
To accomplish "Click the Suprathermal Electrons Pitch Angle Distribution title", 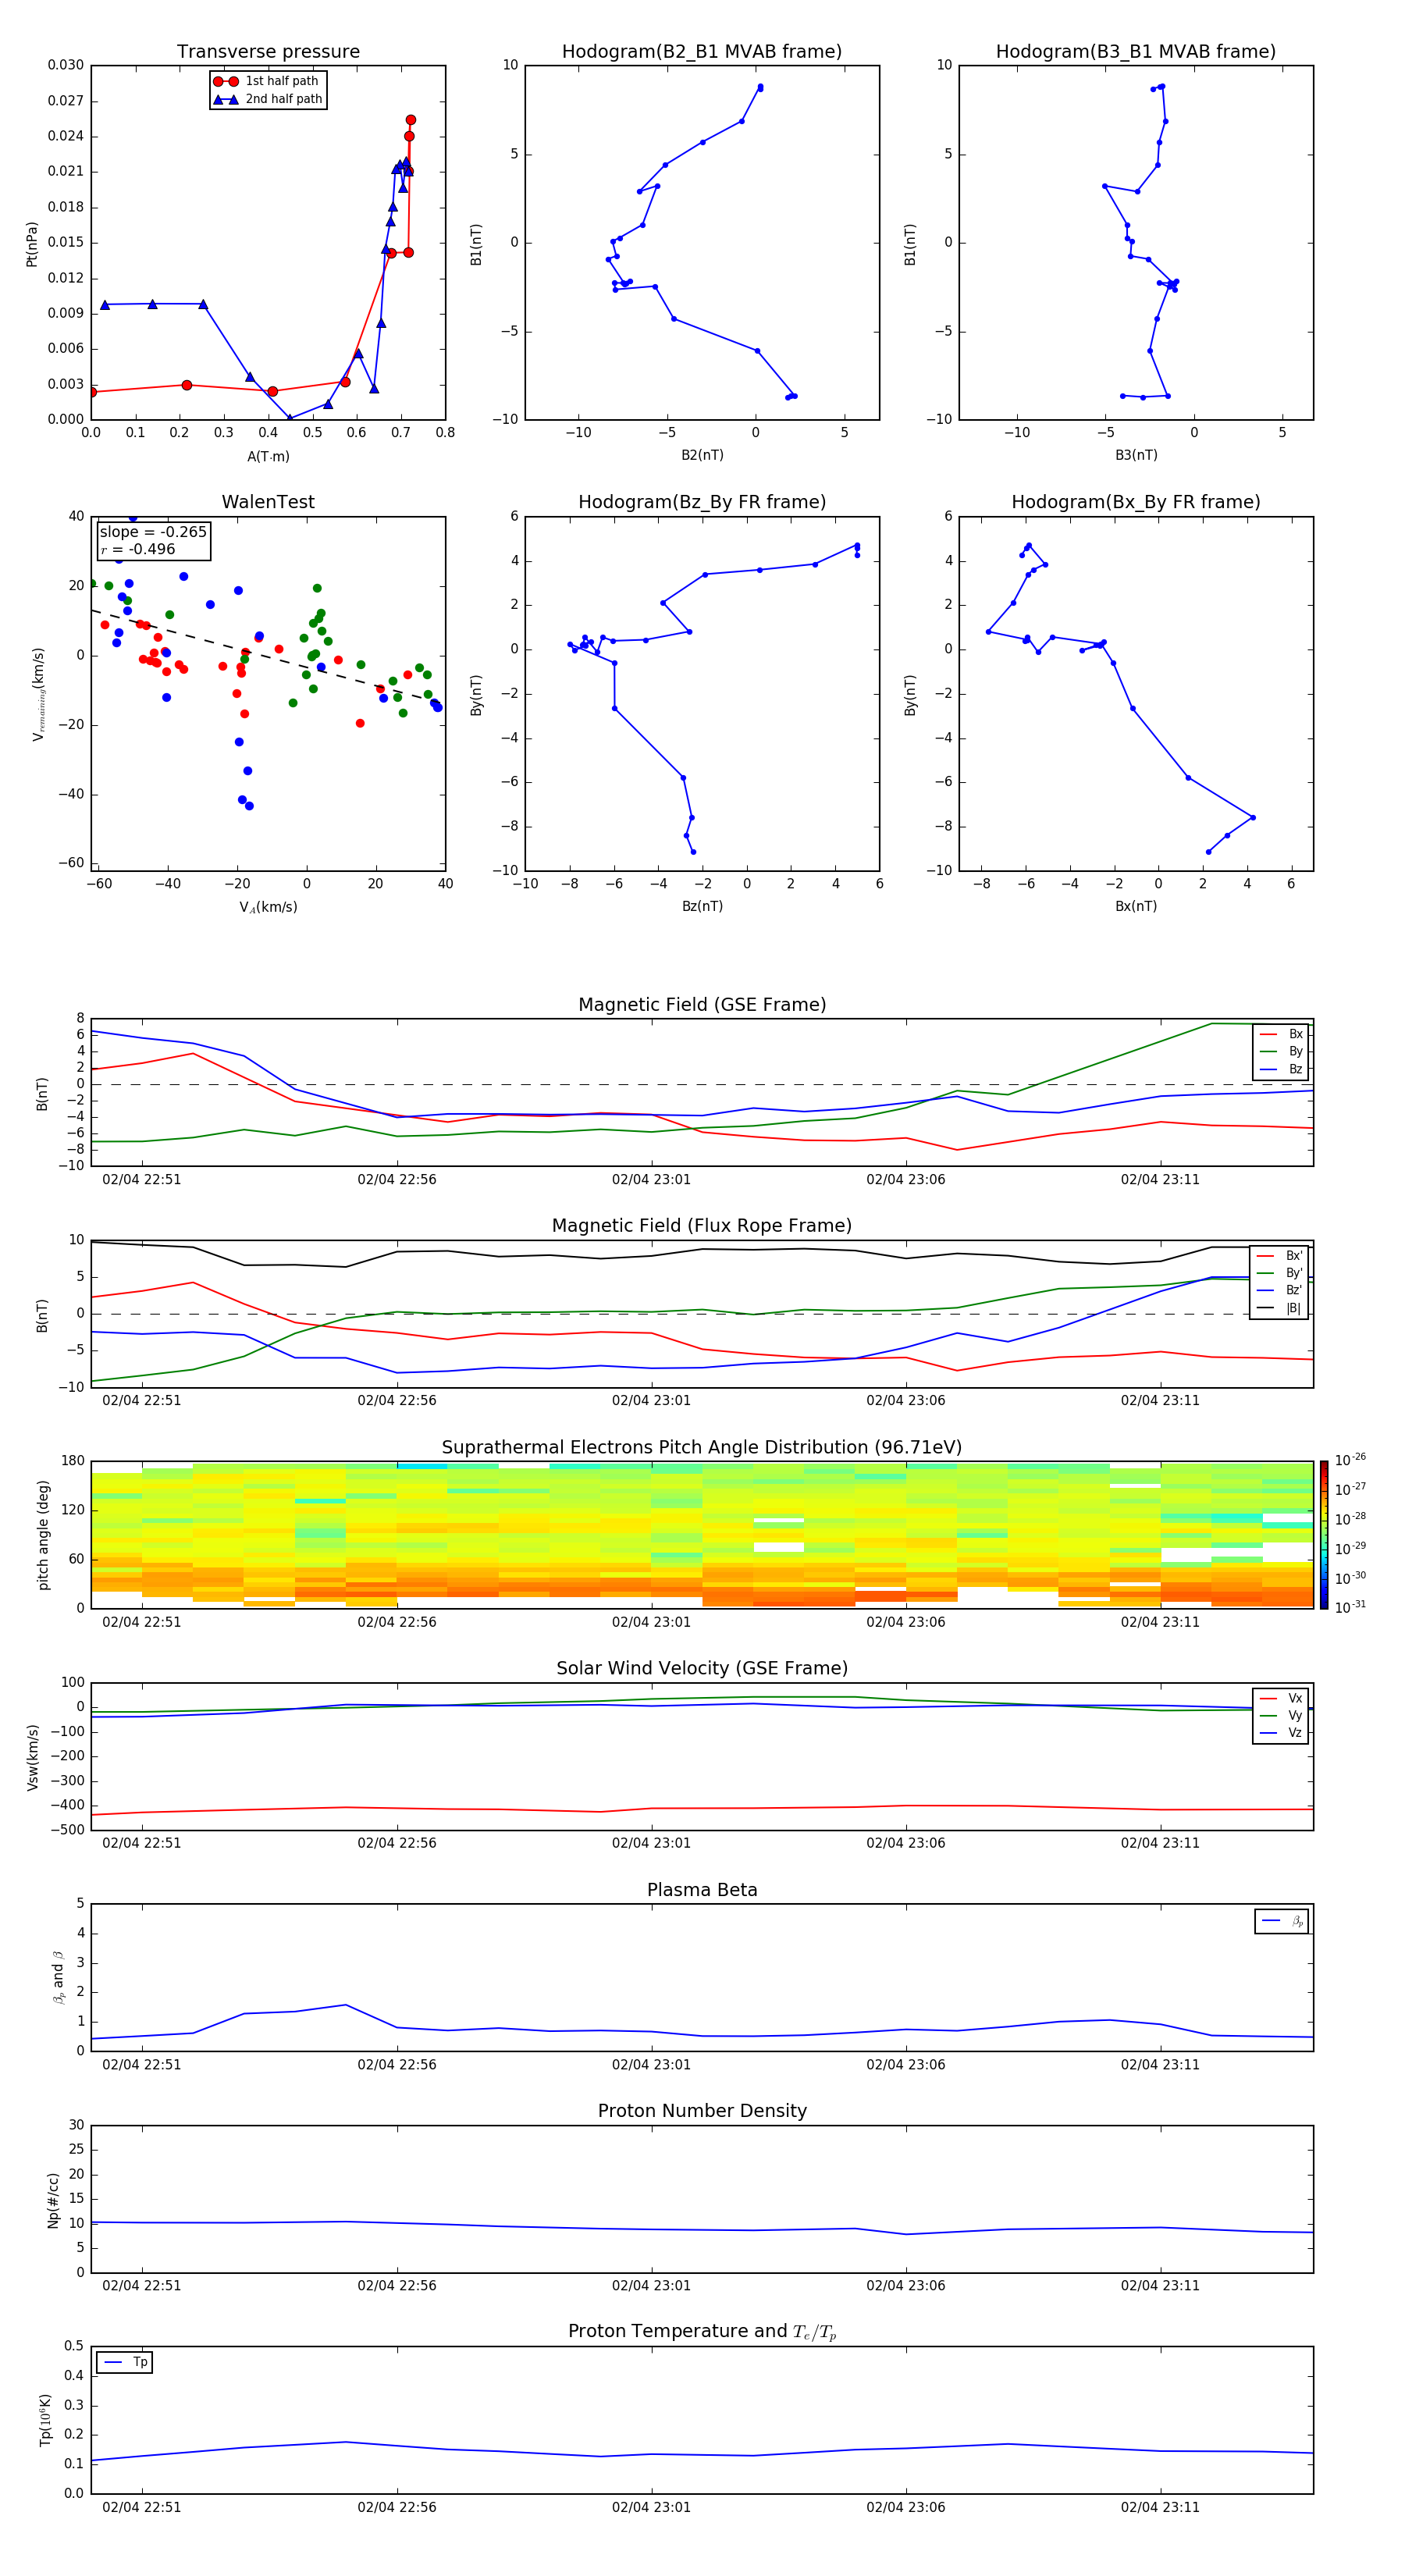I will (702, 1448).
